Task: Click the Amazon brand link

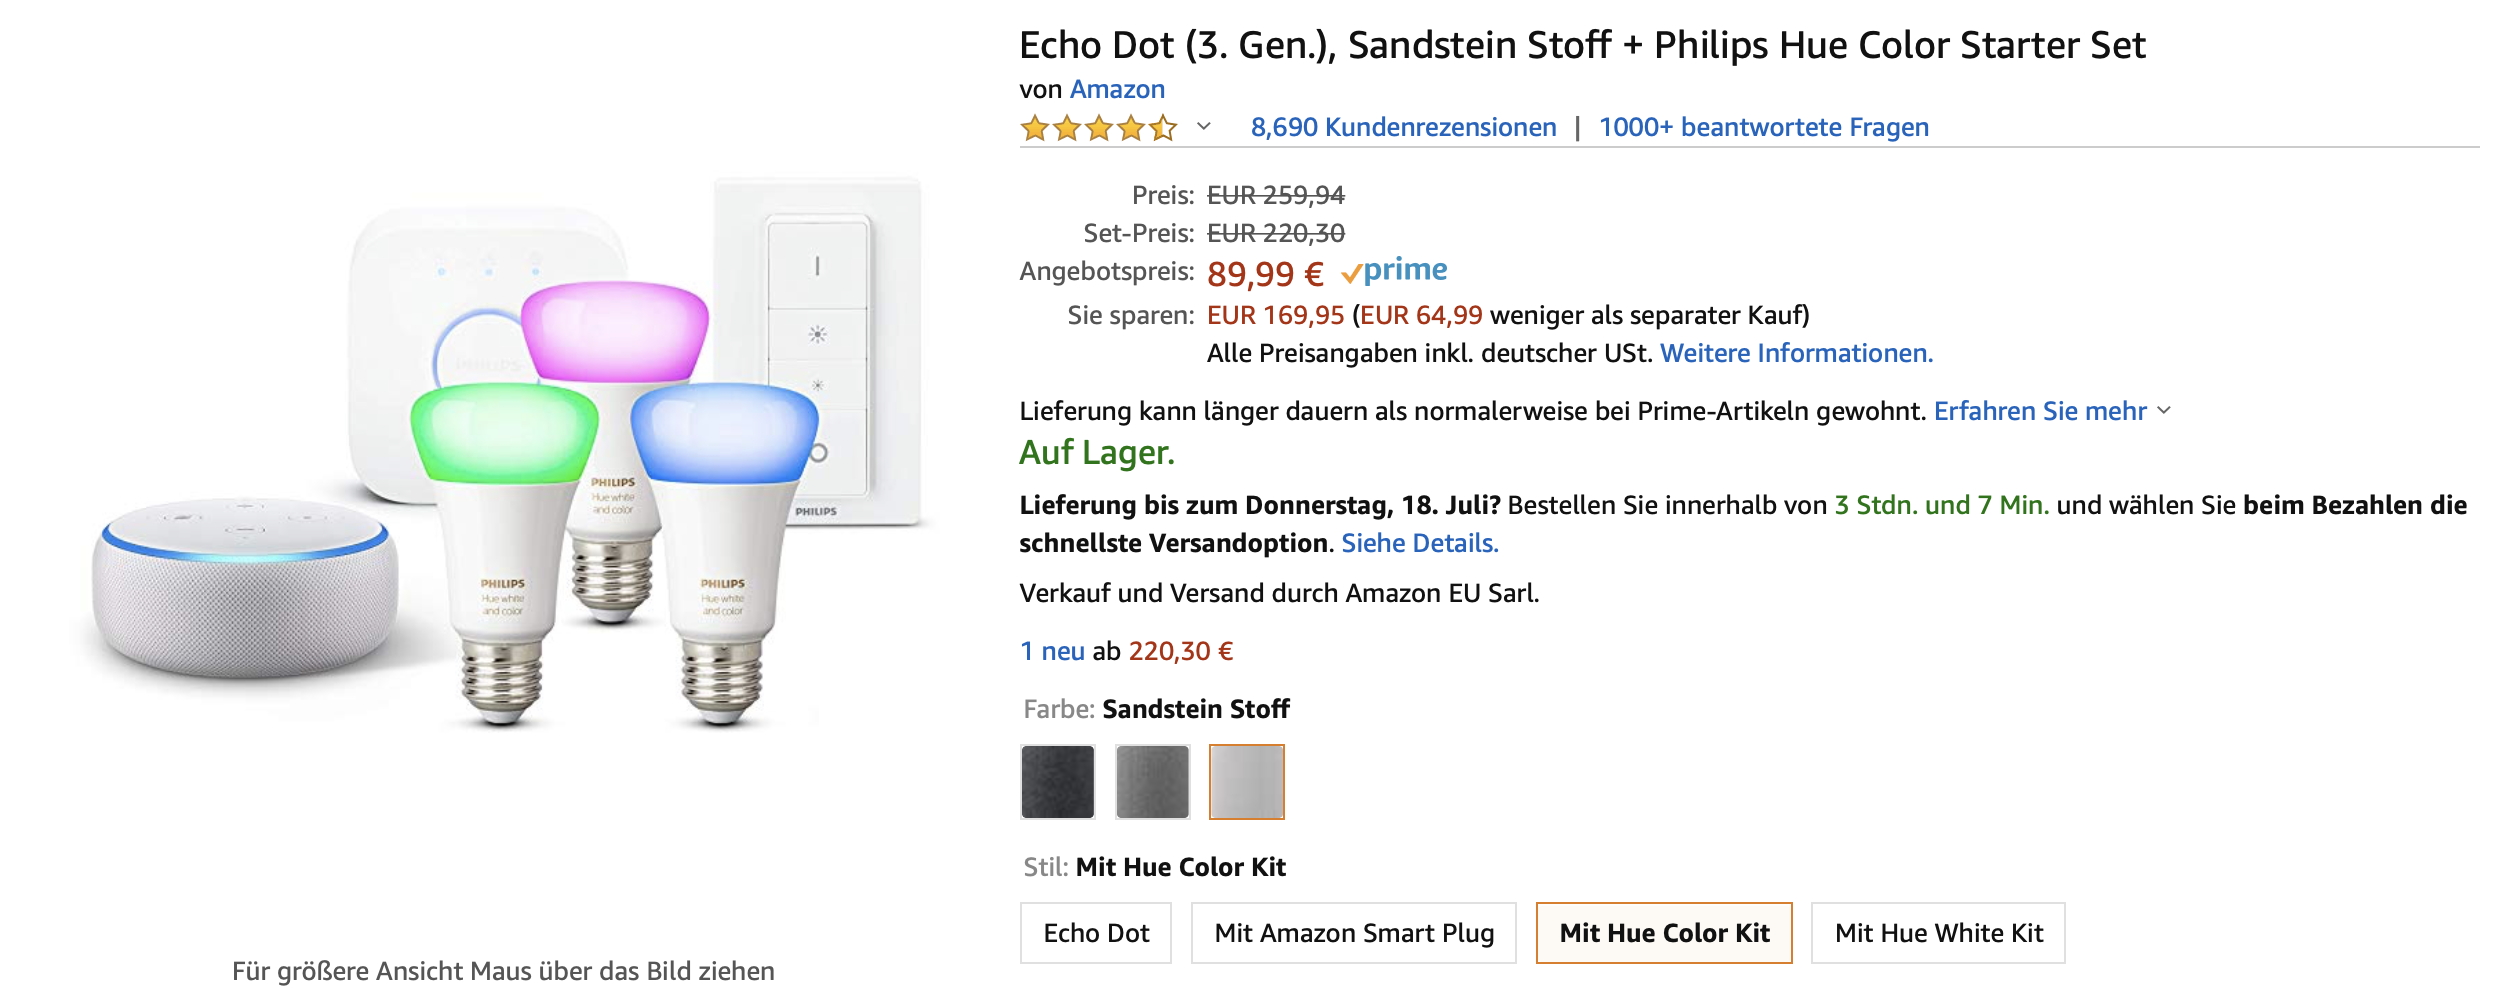Action: (1117, 90)
